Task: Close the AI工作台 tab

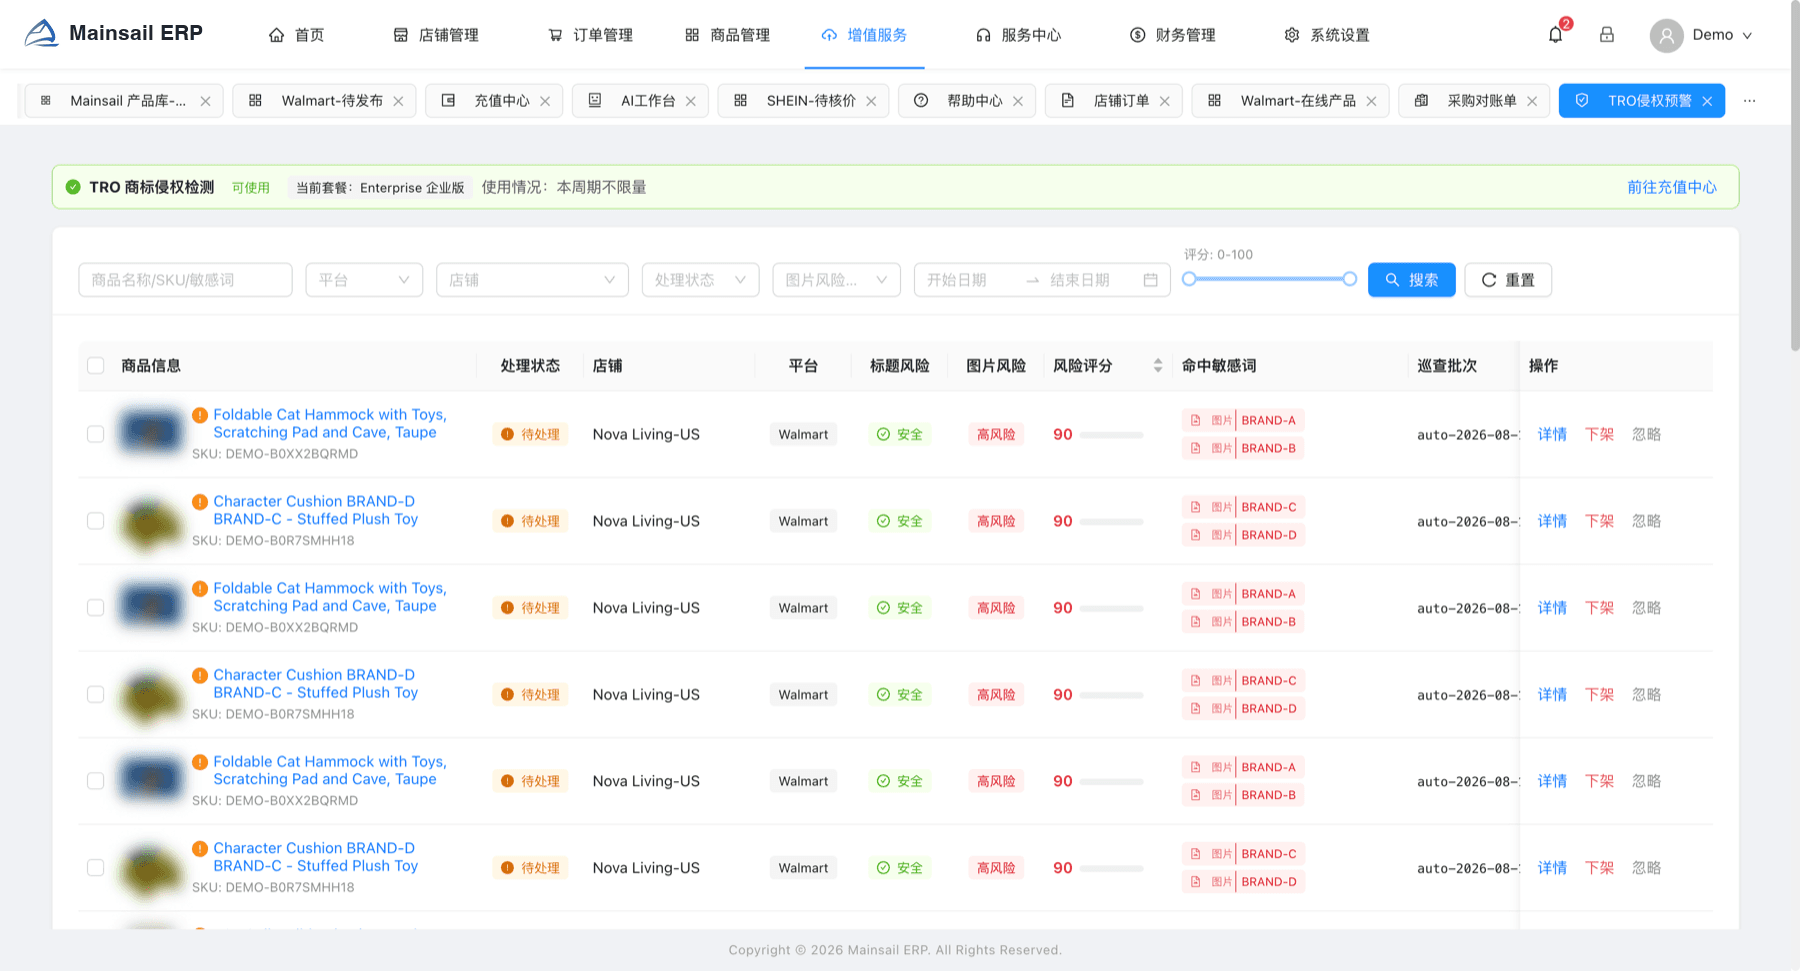Action: pos(691,101)
